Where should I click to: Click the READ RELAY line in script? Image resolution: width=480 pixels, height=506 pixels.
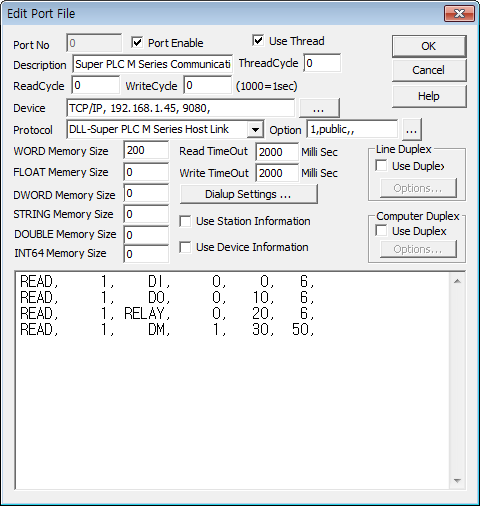[167, 313]
